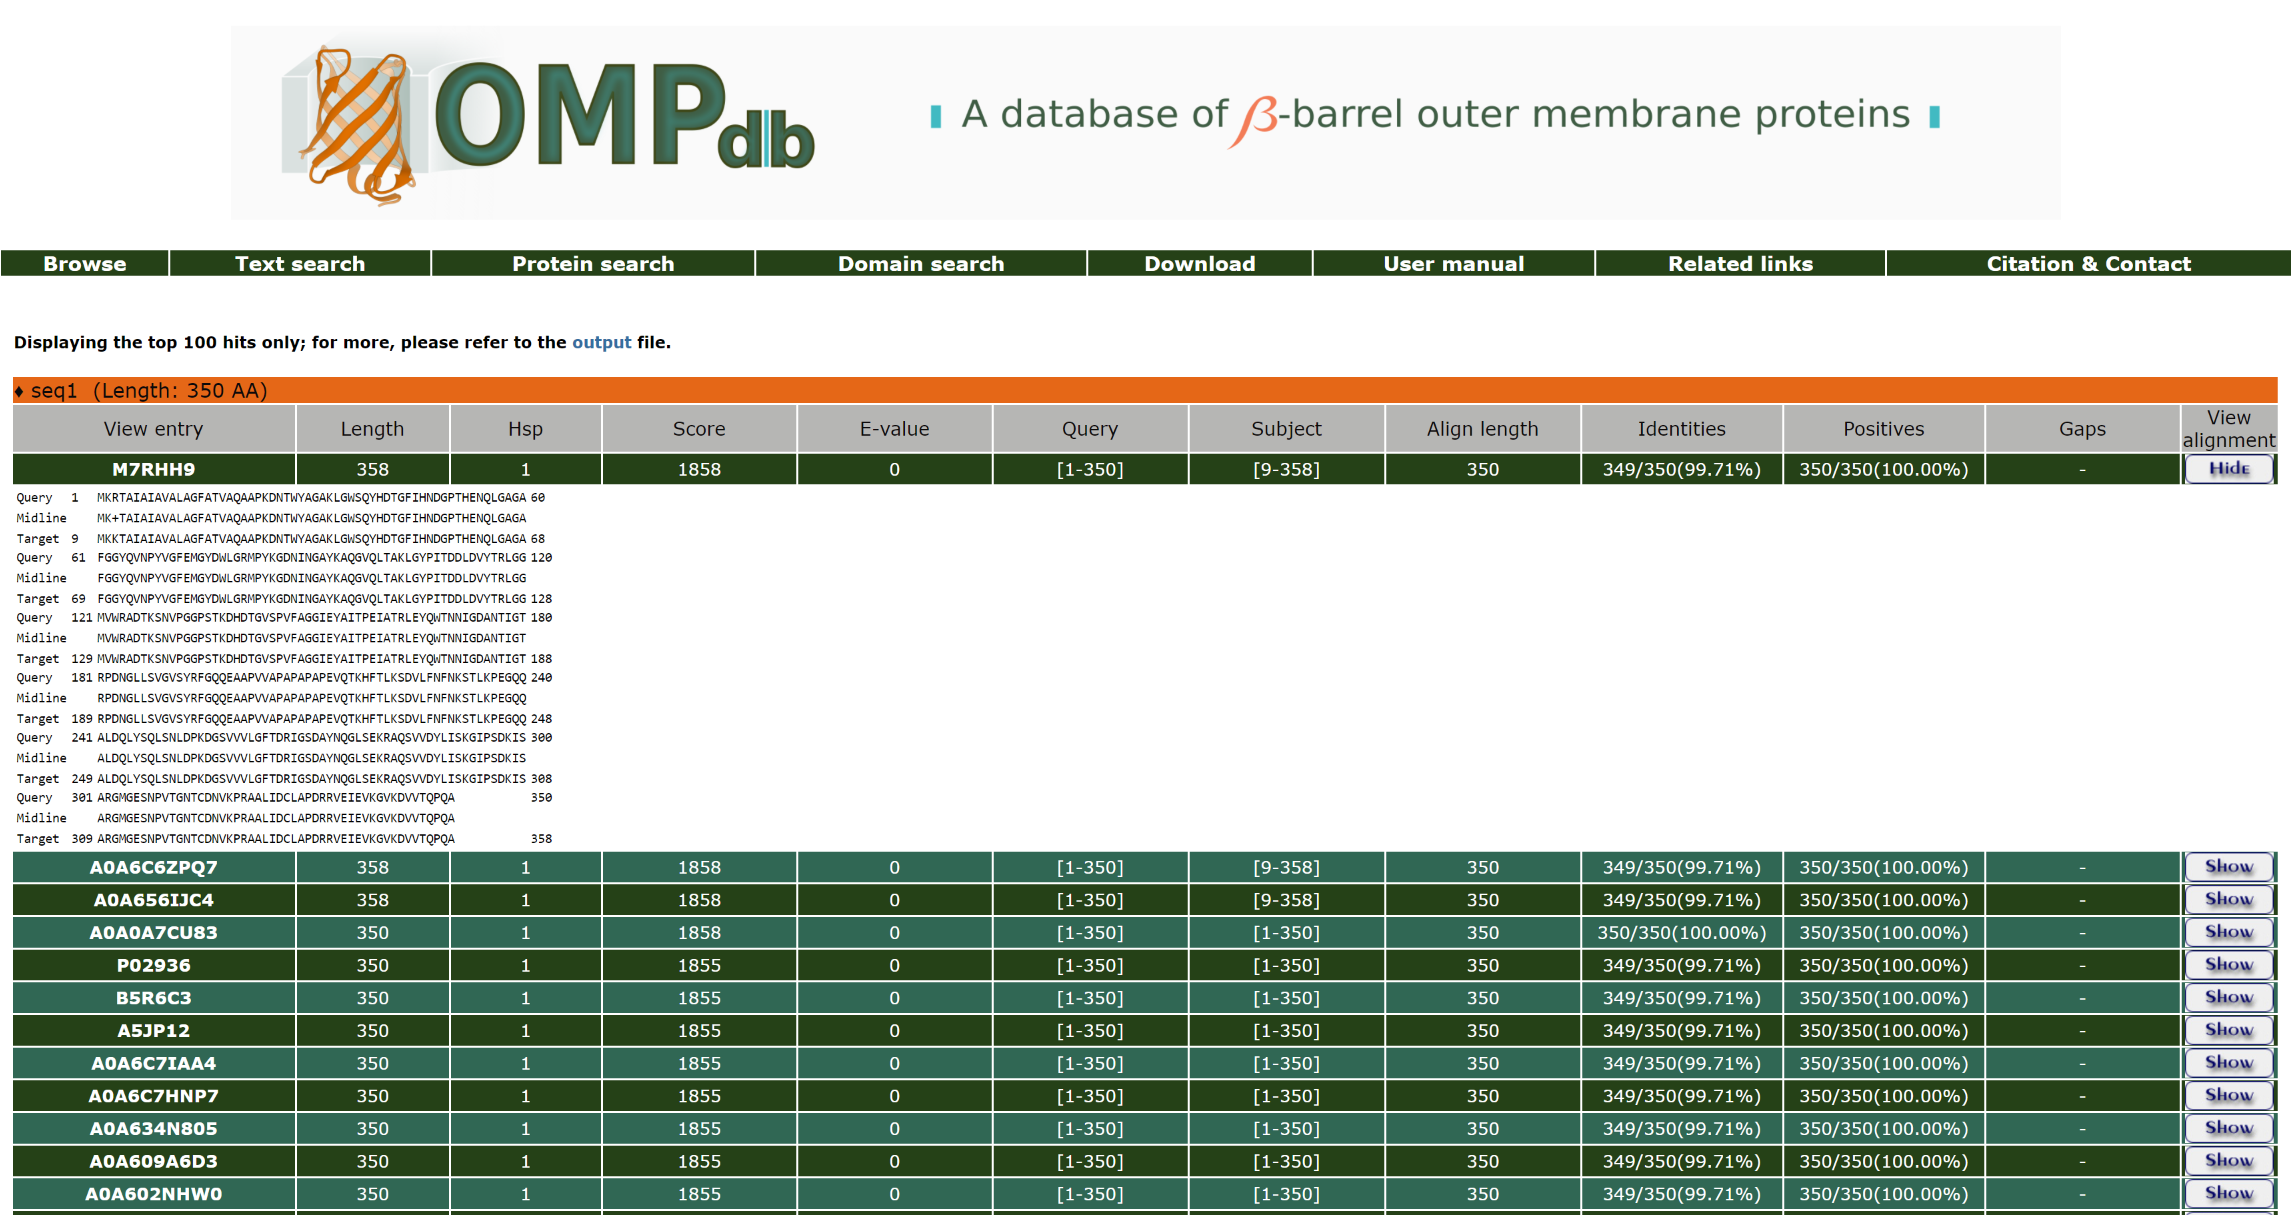The image size is (2293, 1215).
Task: Hide alignment for M7RHH9
Action: (2229, 468)
